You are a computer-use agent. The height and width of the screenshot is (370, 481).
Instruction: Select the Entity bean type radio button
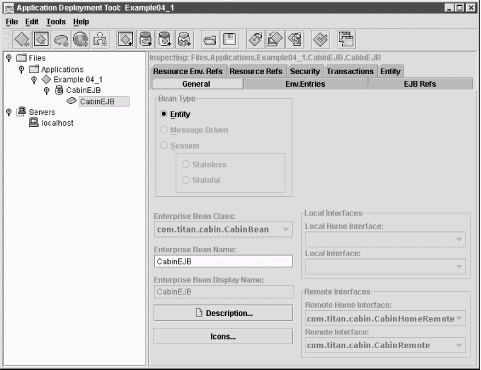[164, 114]
